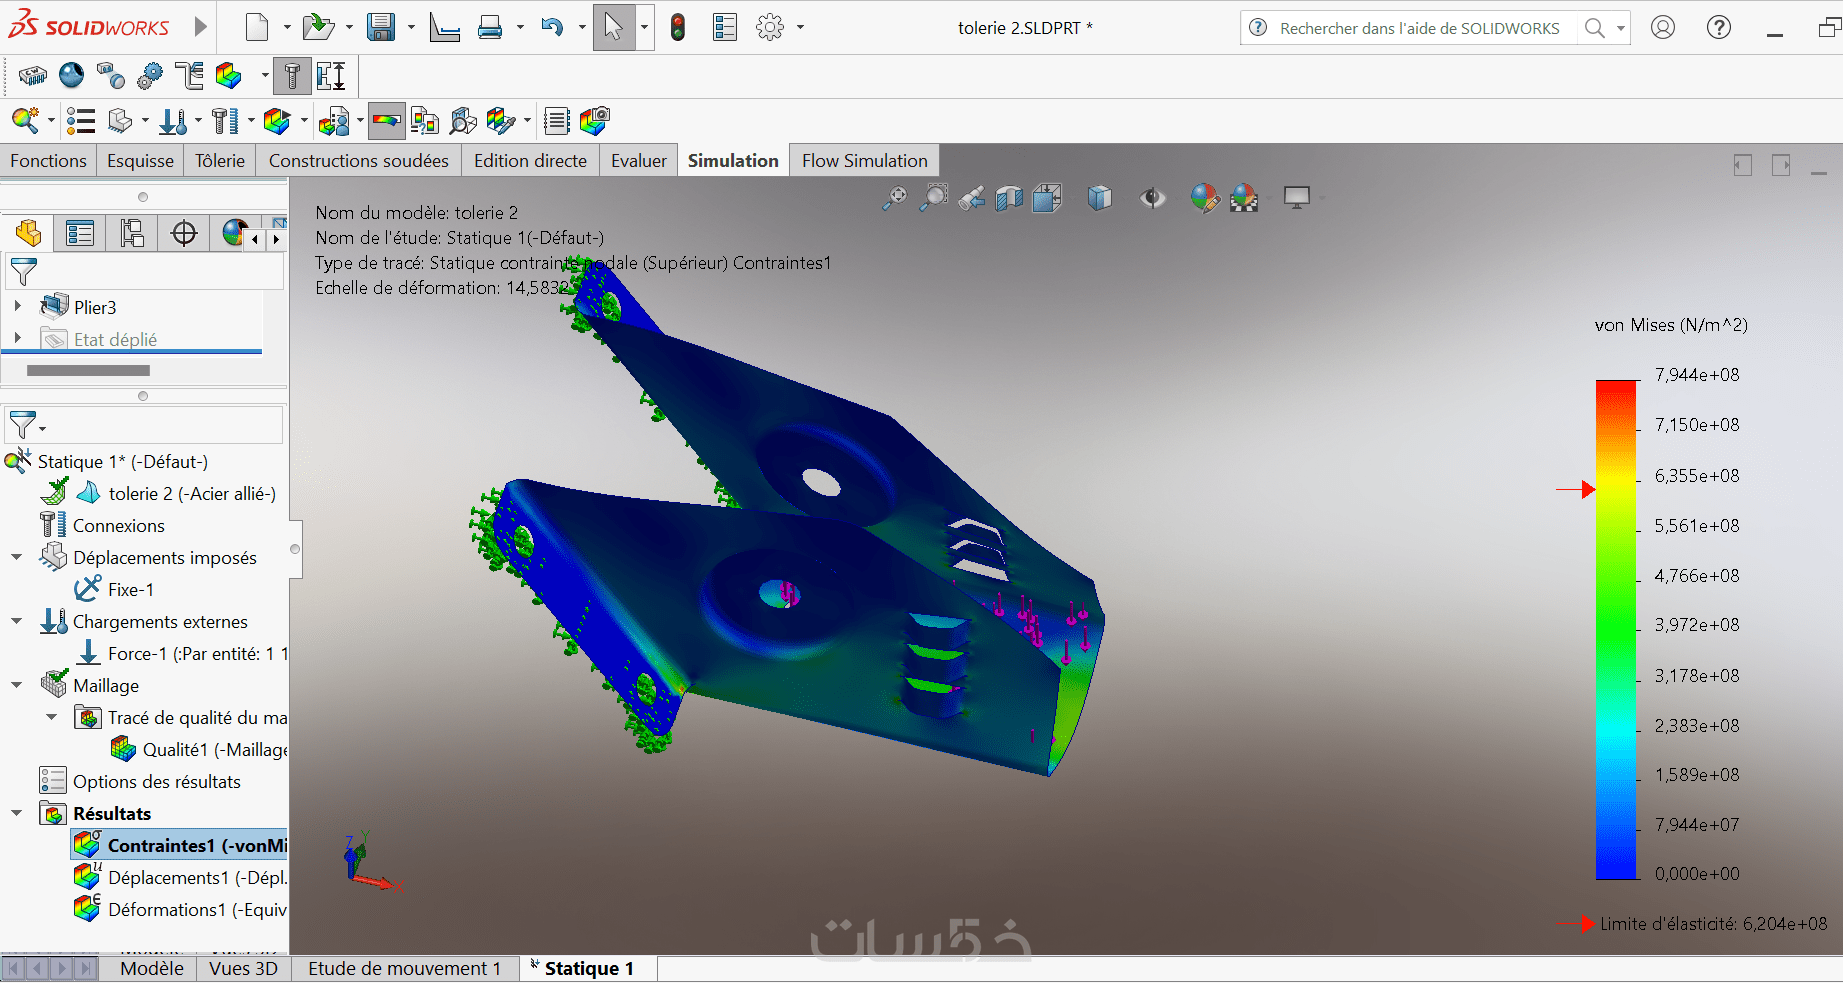Collapse the Résultats node
The image size is (1843, 983).
[x=17, y=813]
